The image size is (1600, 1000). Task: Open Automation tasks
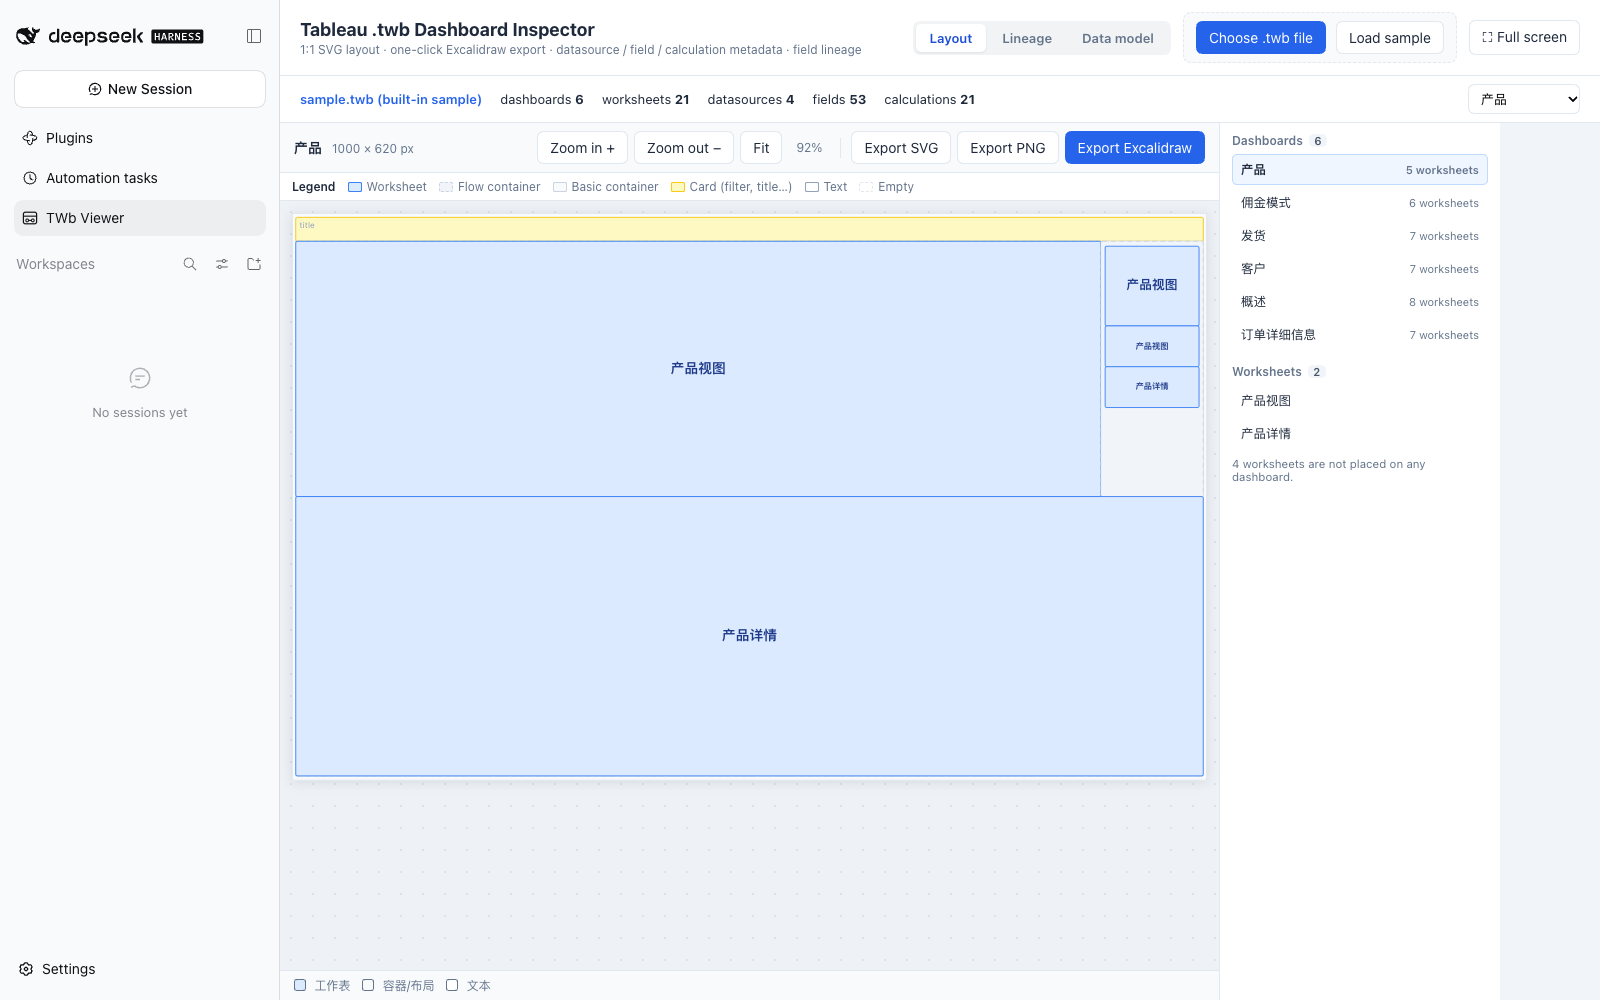pos(140,178)
